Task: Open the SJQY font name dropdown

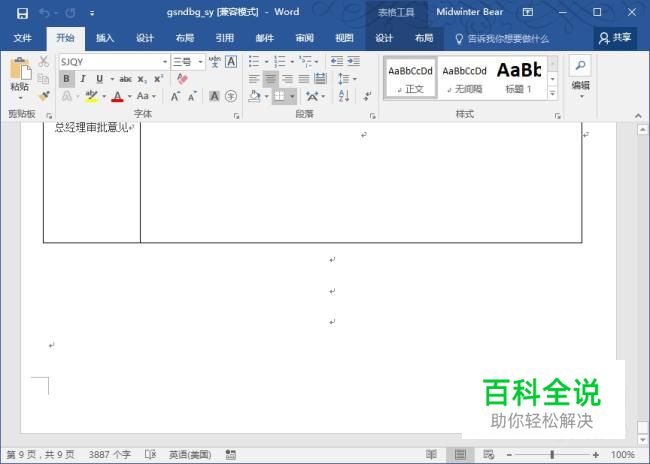Action: coord(165,62)
